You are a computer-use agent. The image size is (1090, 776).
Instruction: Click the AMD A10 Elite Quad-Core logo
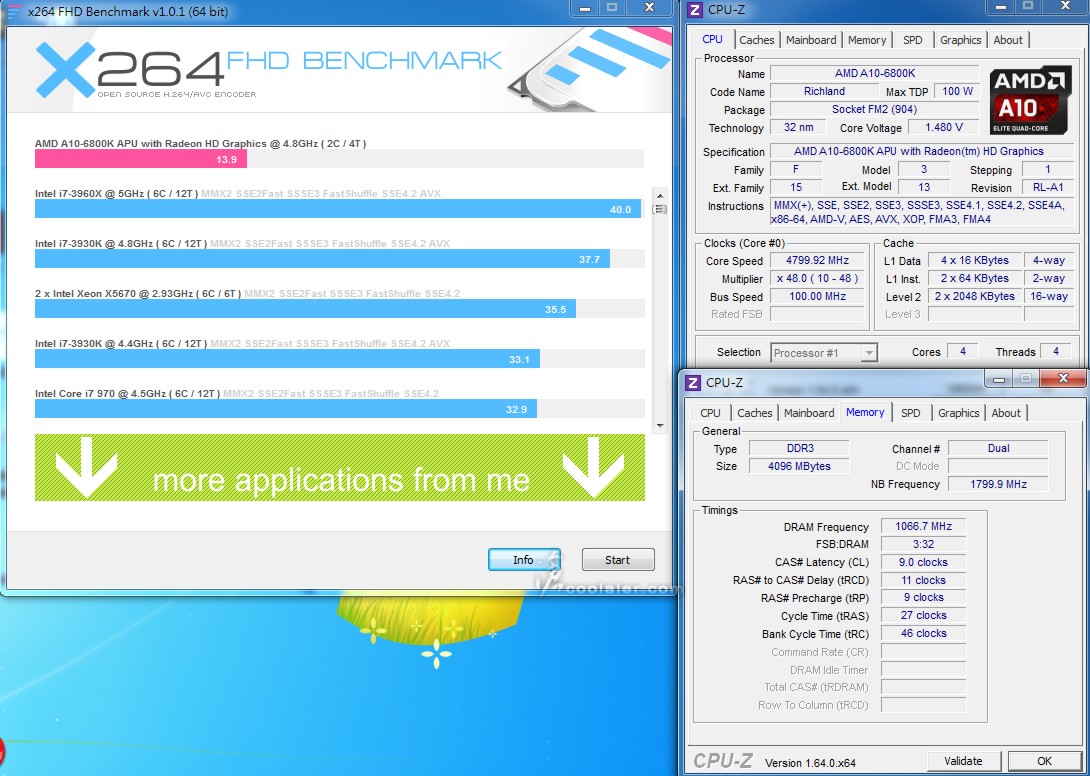[1030, 100]
